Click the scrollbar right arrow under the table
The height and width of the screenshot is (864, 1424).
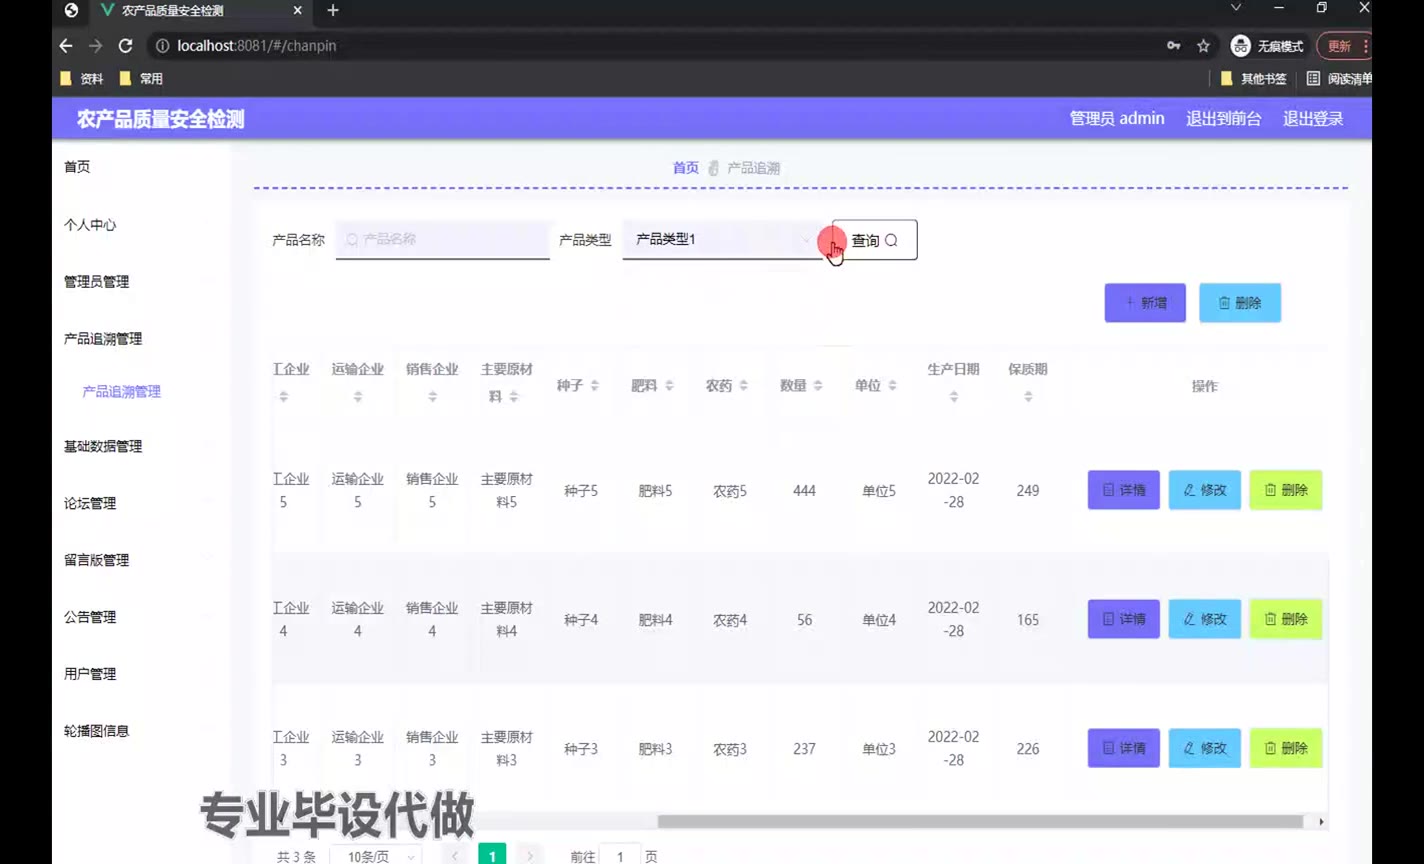(1321, 822)
